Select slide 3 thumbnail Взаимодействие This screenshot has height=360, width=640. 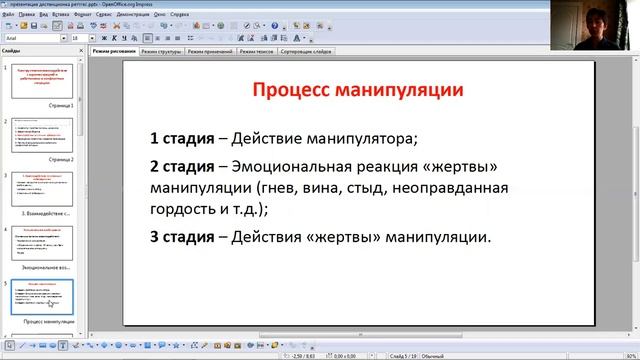pos(42,189)
